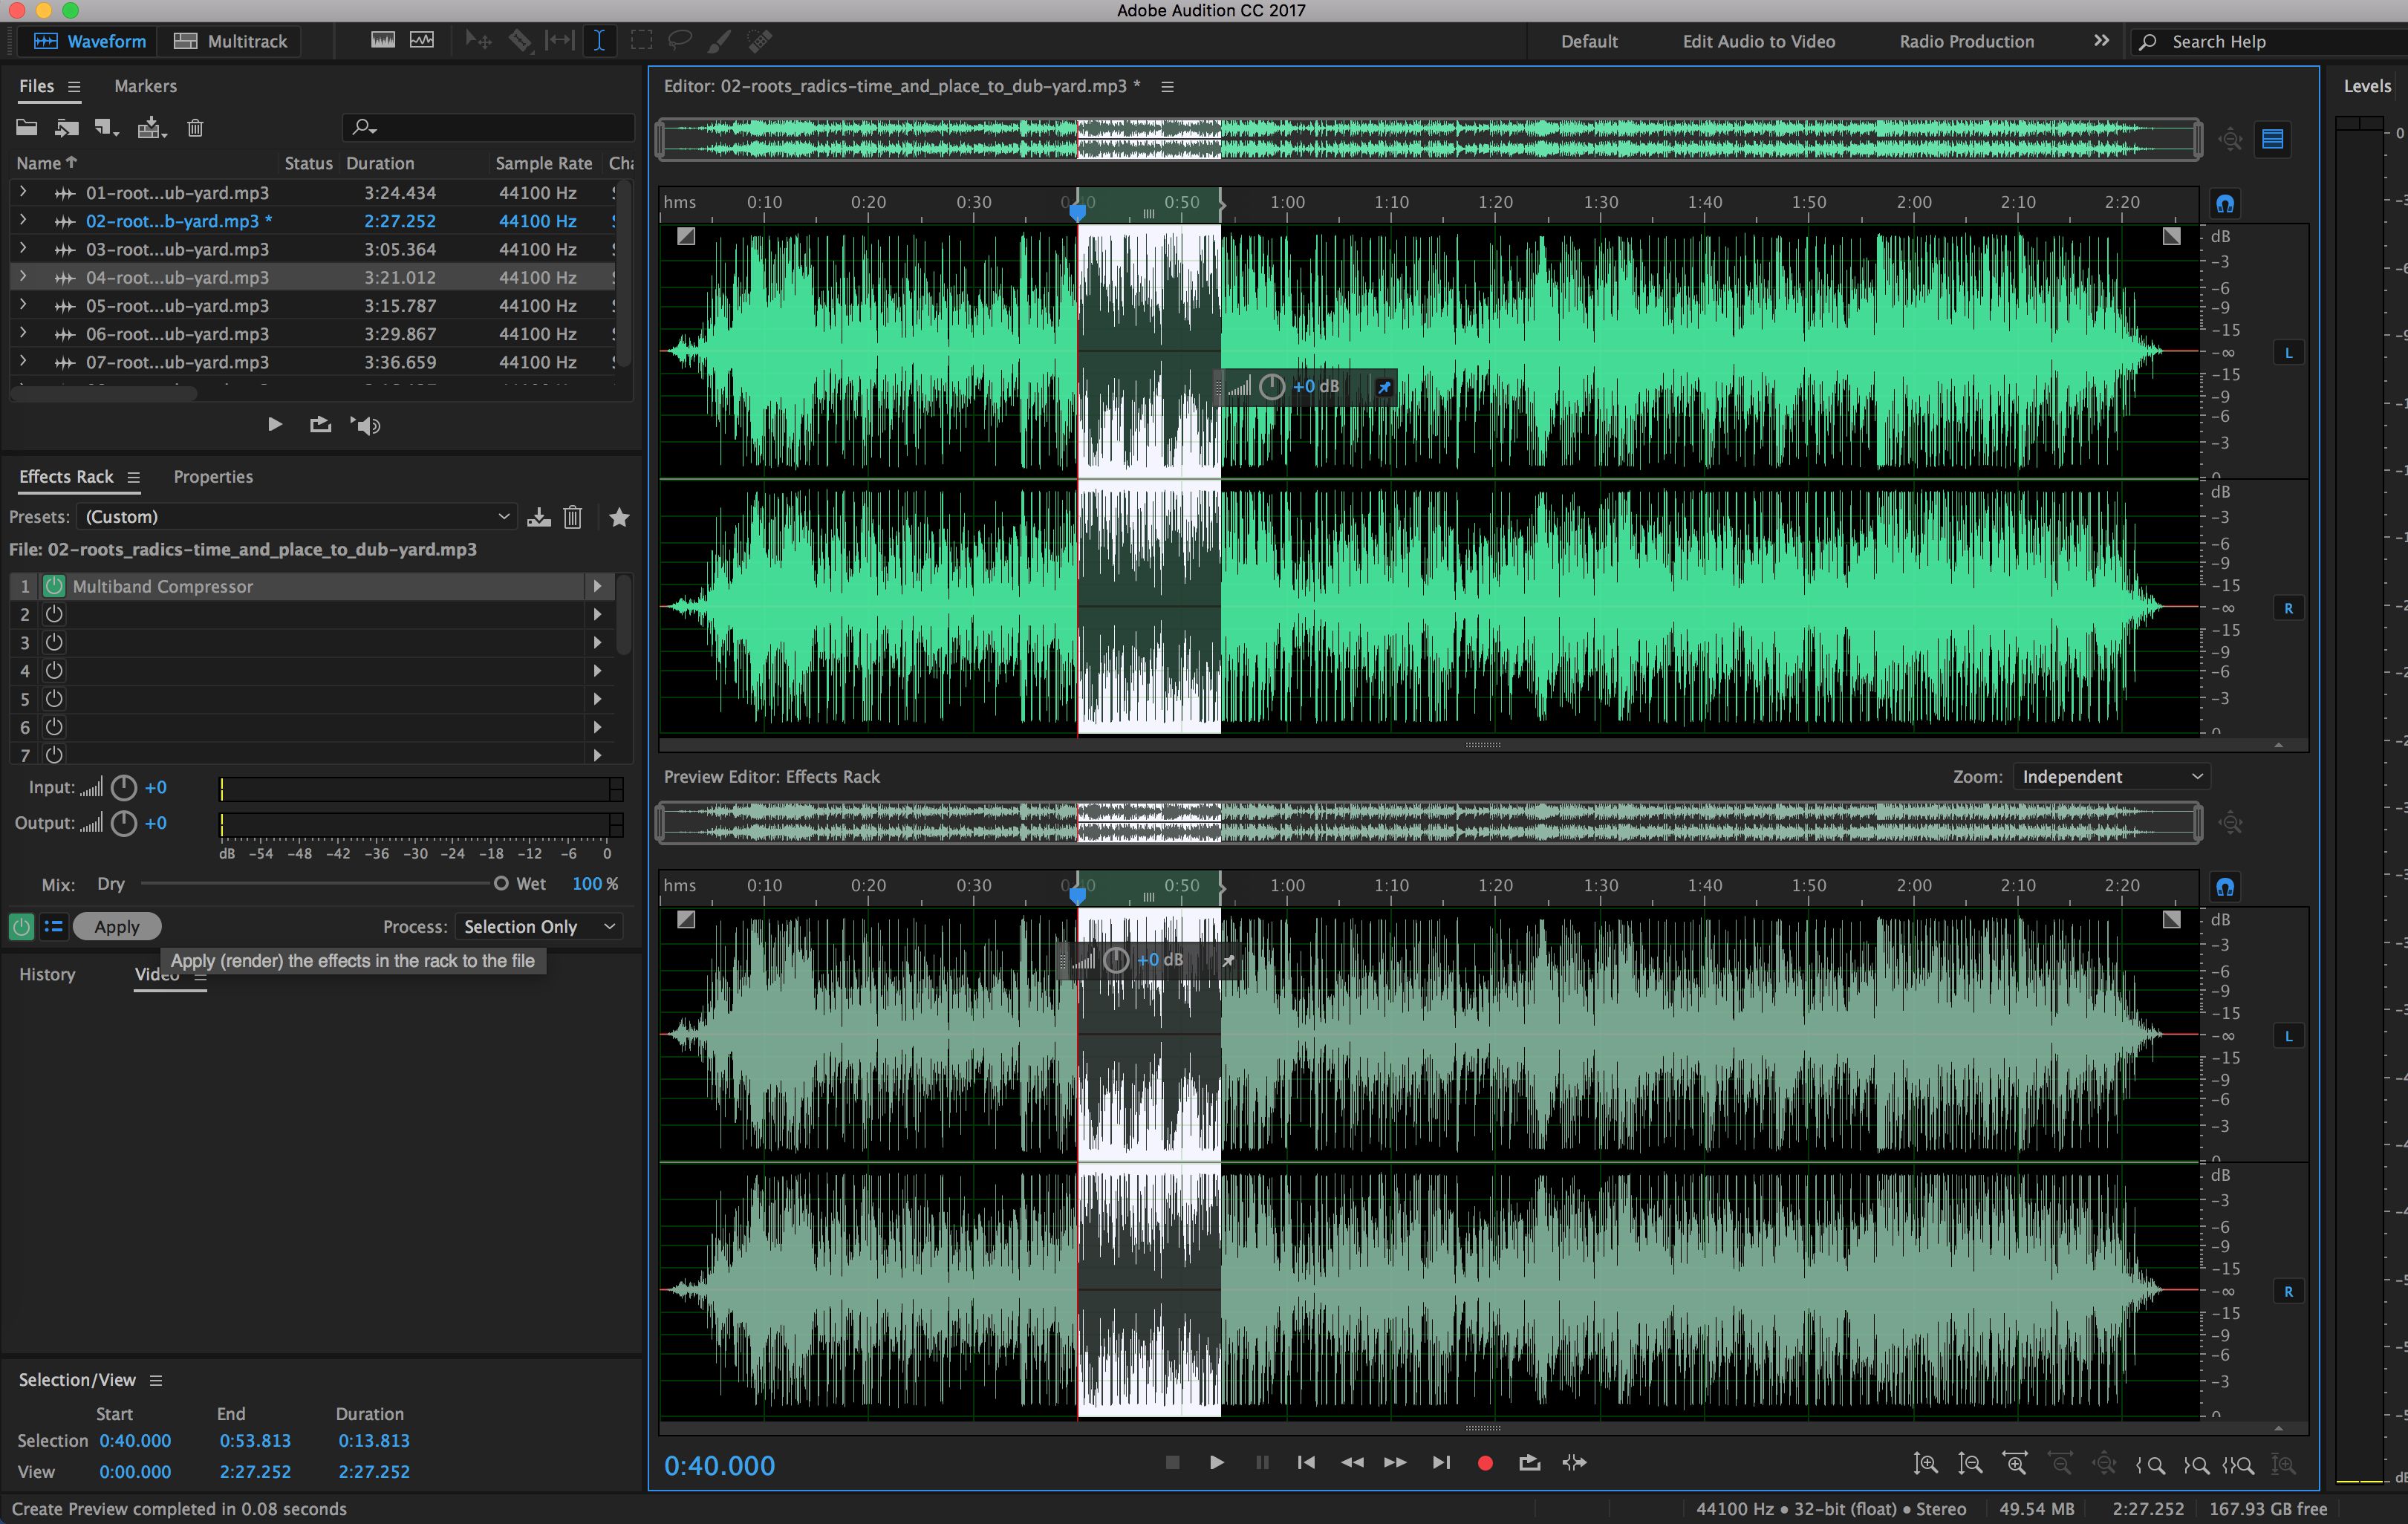Click the spectral frequency display icon
Viewport: 2408px width, 1524px height.
pos(383,40)
